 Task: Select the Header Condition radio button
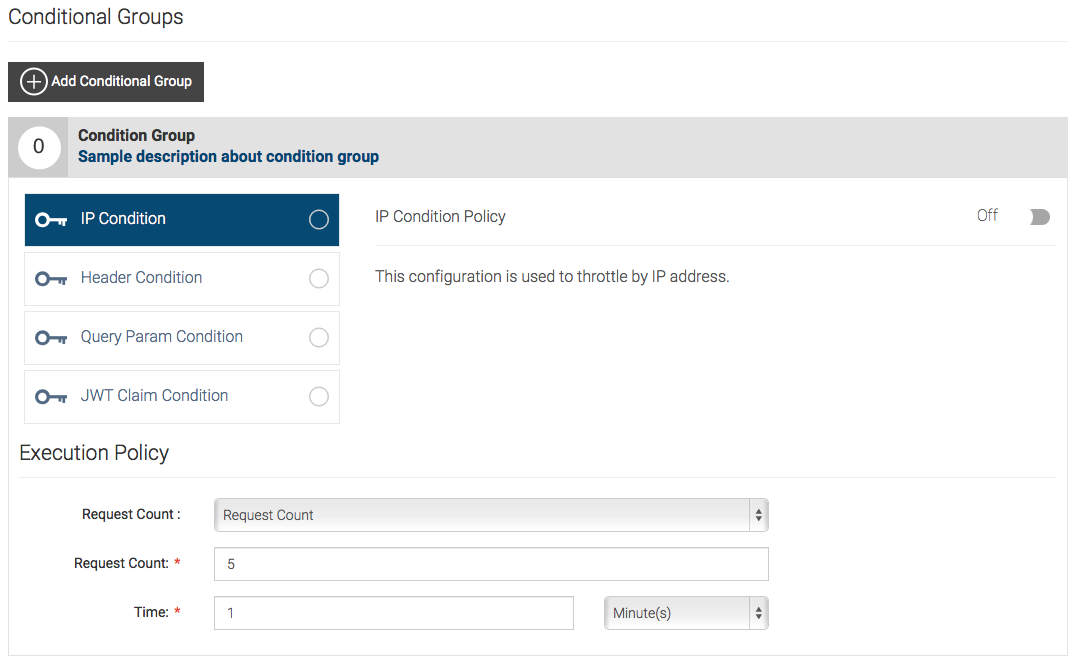318,278
